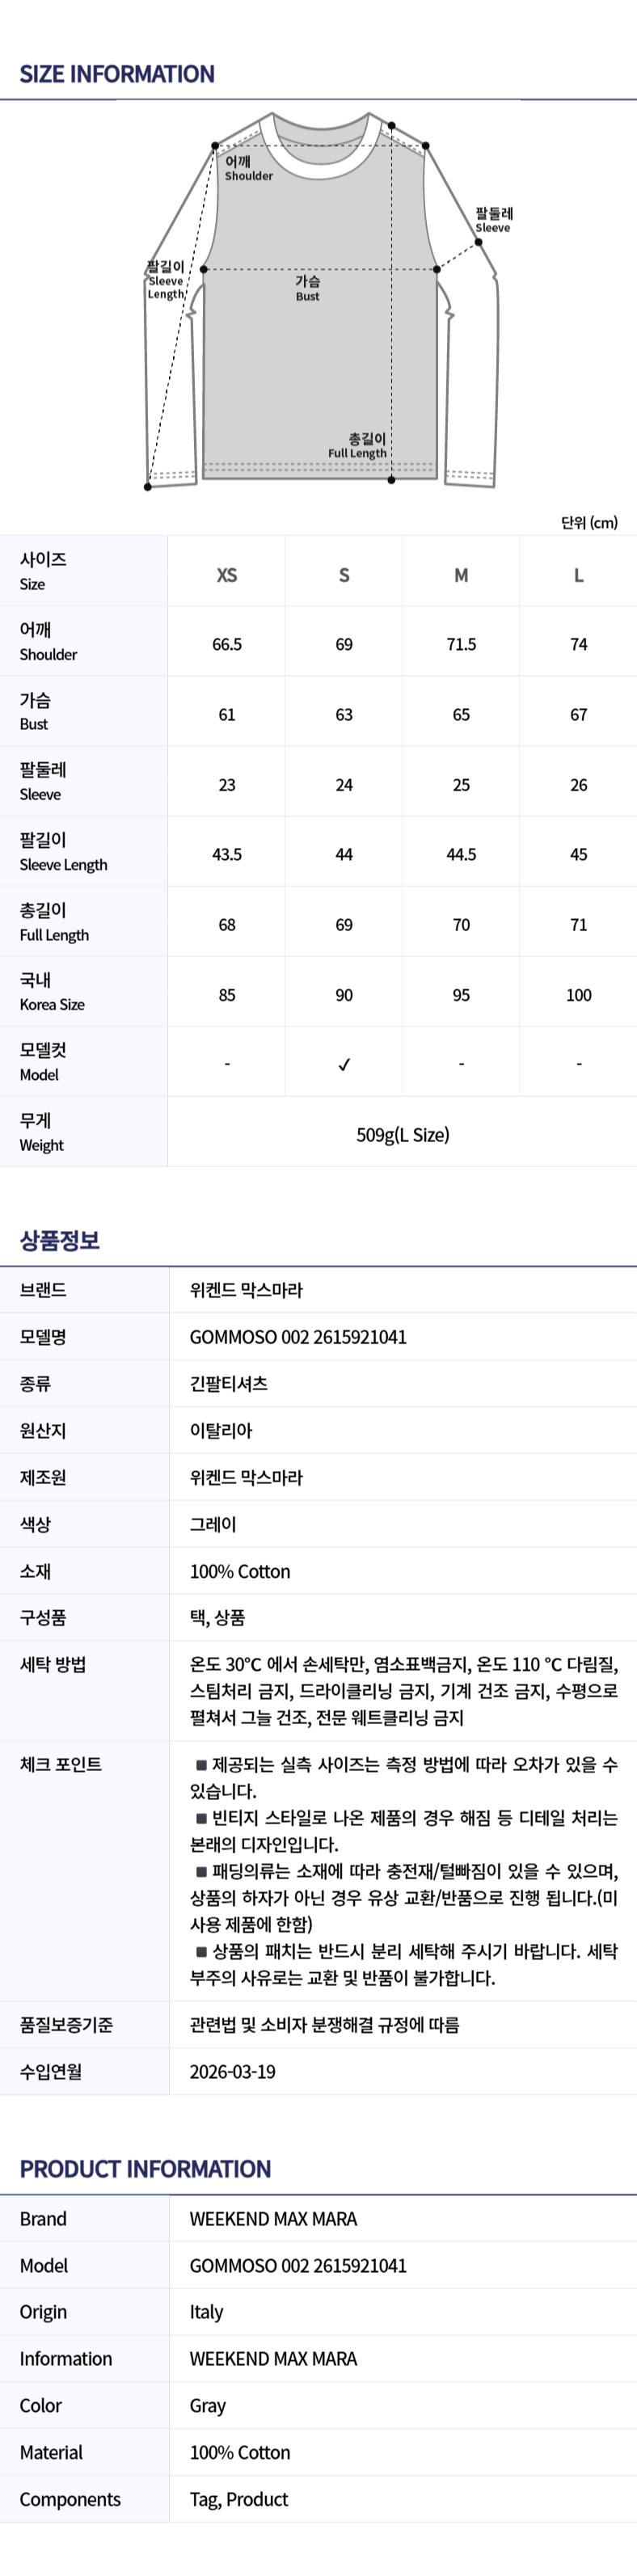
Task: Click the 100% Cotton value under 소재
Action: (x=240, y=1571)
